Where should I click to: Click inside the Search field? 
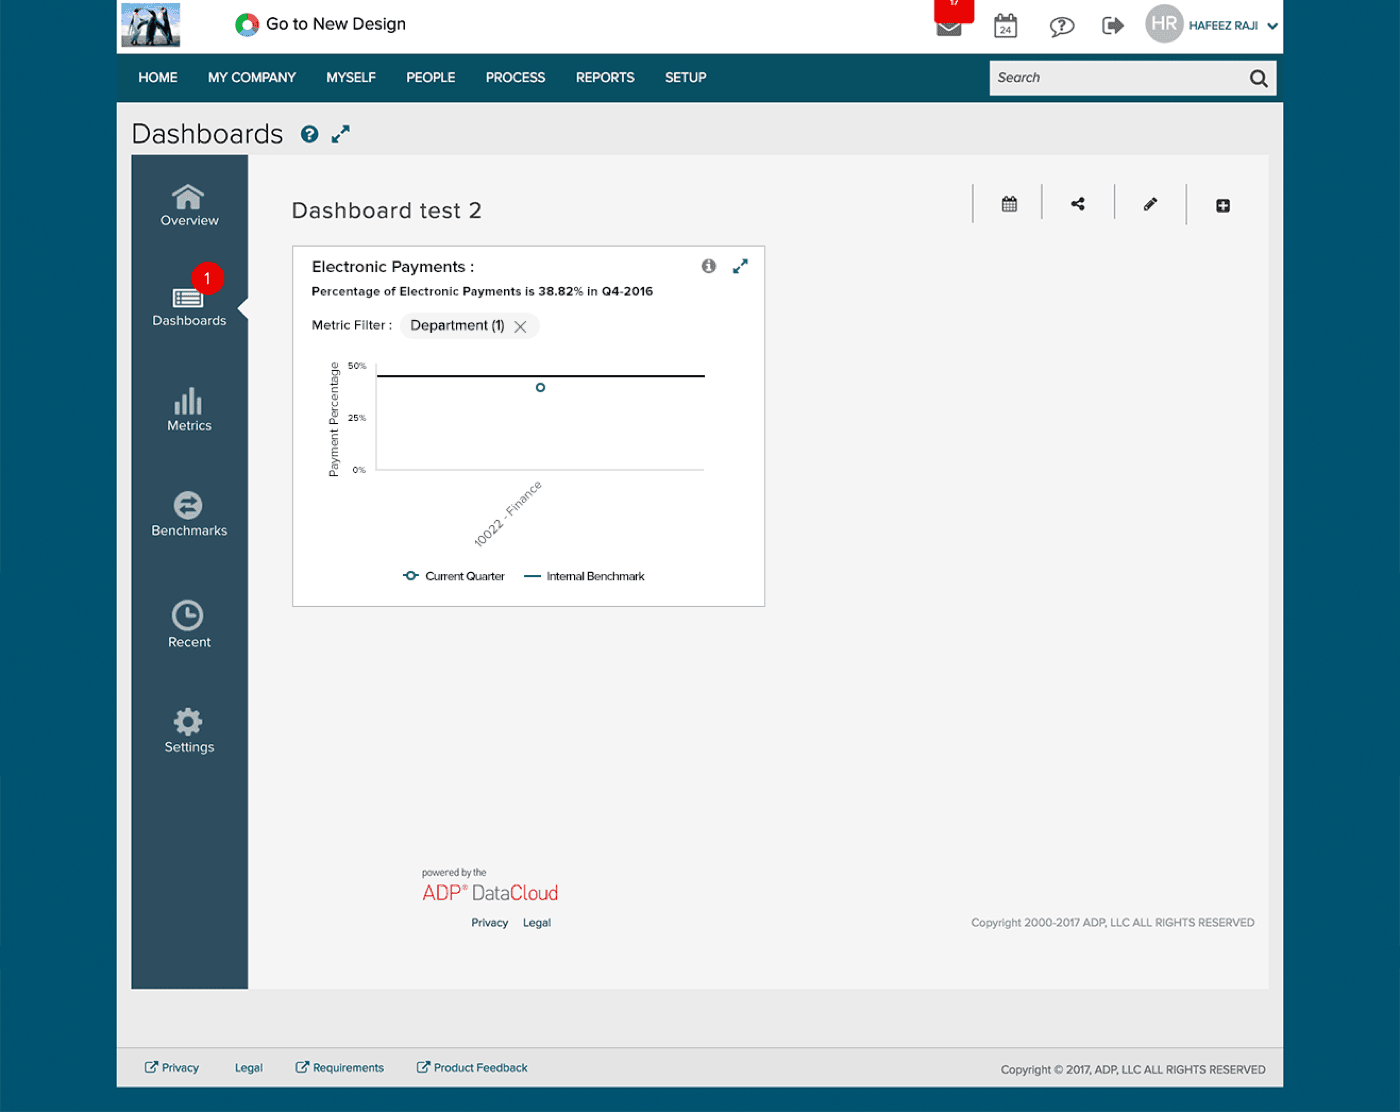tap(1119, 78)
